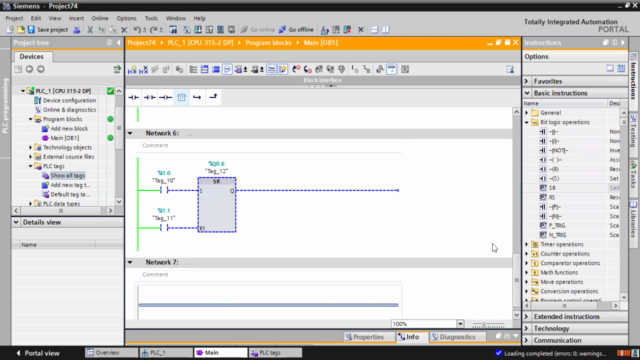The image size is (640, 360).
Task: Open the Edit menu
Action: click(x=36, y=18)
